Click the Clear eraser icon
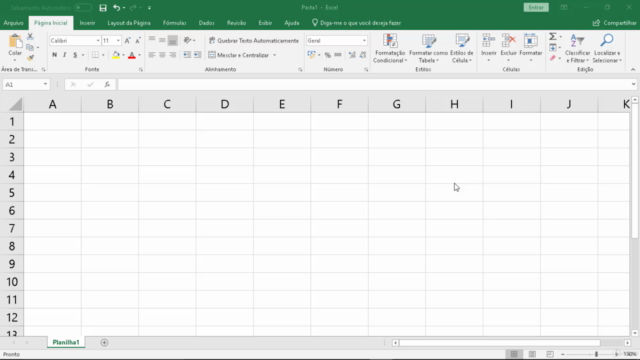The width and height of the screenshot is (640, 360). coord(553,58)
